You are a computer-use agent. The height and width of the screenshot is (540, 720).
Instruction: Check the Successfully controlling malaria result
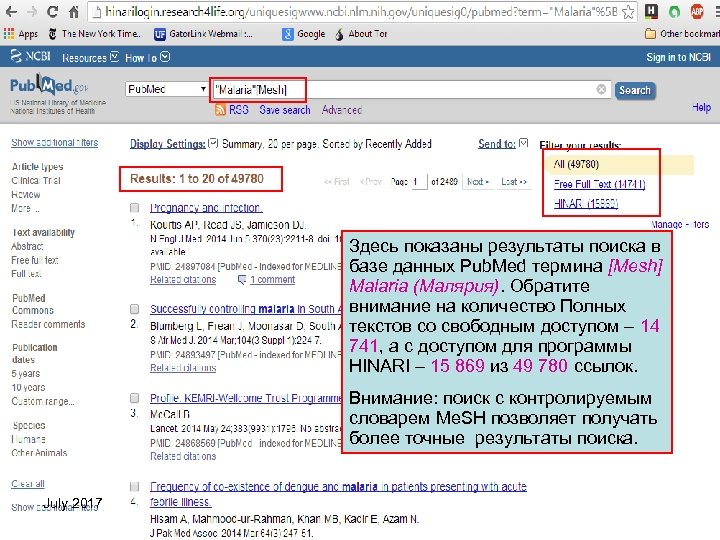click(135, 309)
